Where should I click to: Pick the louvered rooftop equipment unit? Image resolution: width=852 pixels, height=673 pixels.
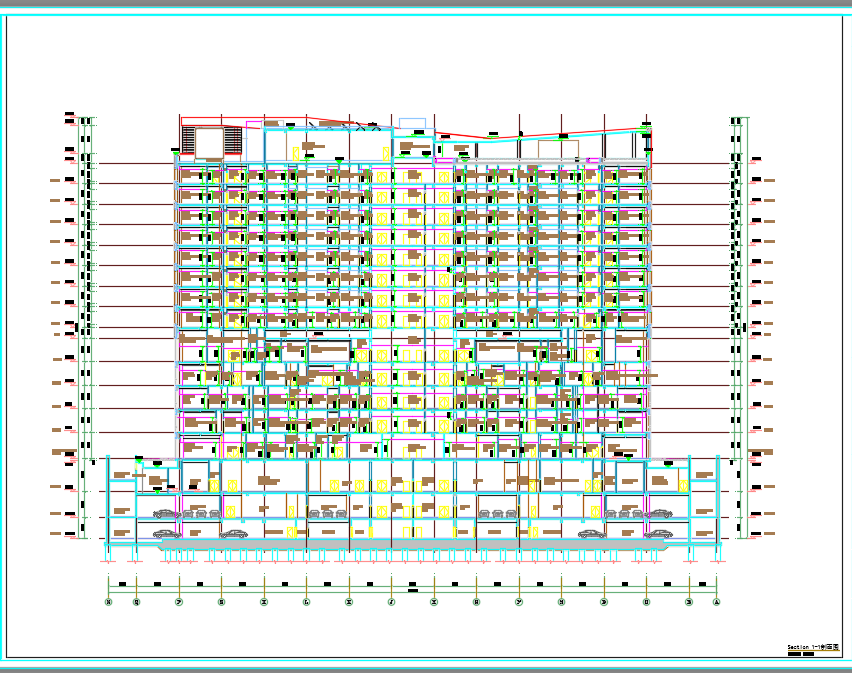click(x=211, y=142)
